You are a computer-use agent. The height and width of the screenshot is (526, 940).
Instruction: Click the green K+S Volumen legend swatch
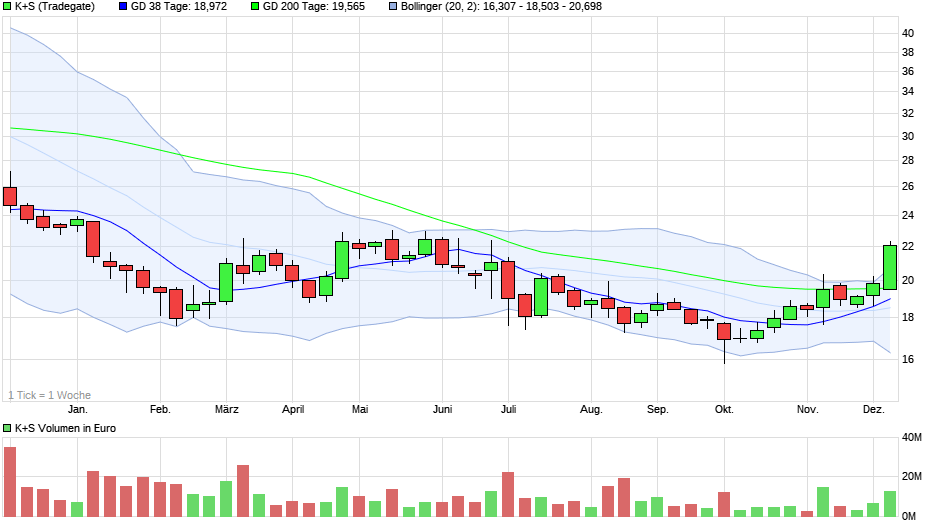[x=8, y=428]
